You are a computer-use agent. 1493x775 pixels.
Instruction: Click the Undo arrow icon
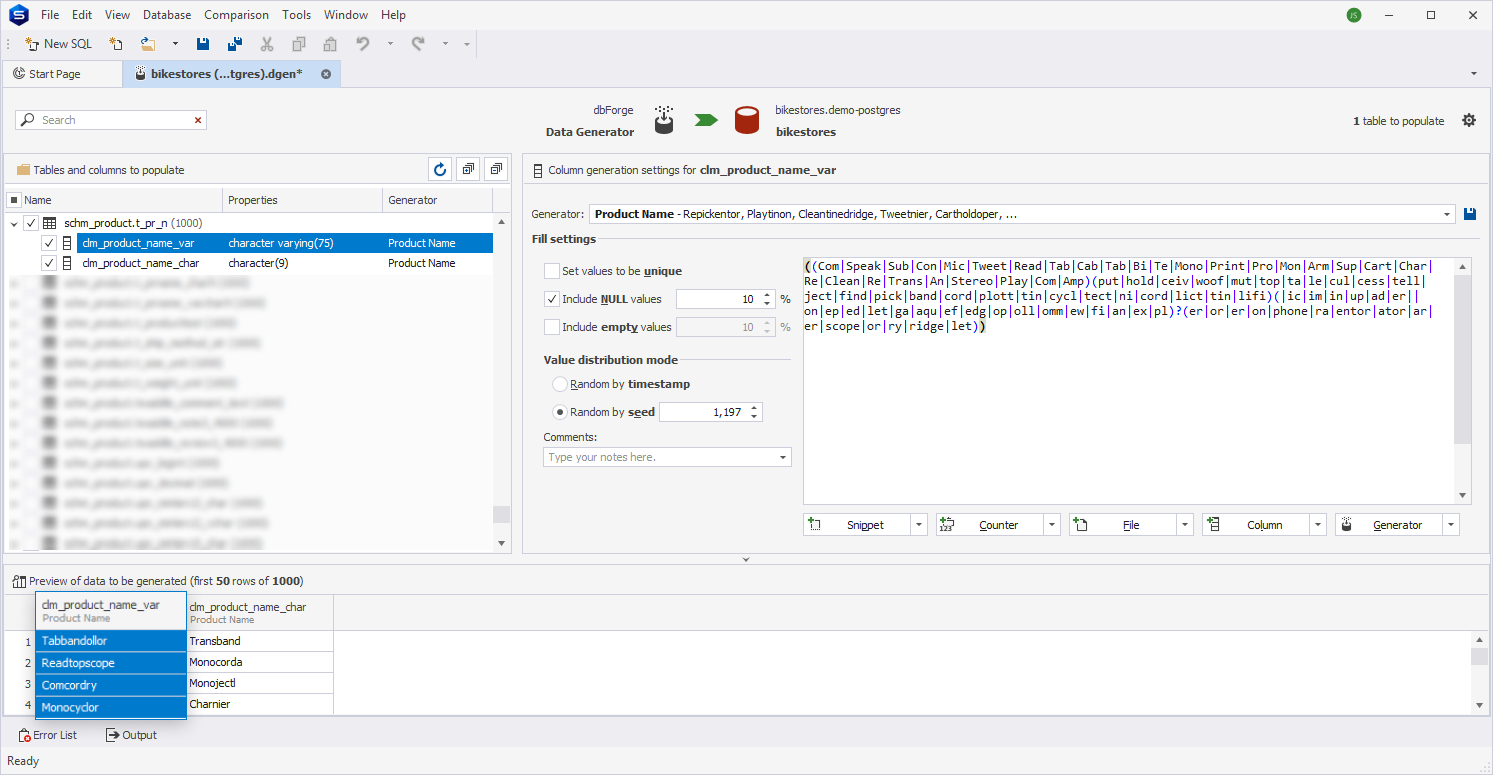(x=363, y=44)
